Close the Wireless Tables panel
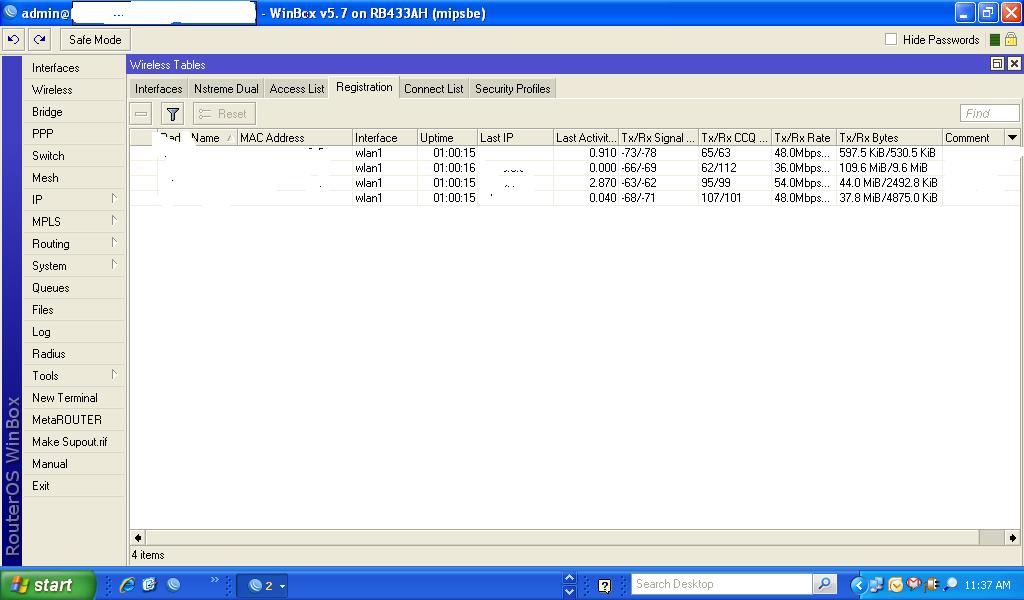1024x600 pixels. click(x=1014, y=63)
